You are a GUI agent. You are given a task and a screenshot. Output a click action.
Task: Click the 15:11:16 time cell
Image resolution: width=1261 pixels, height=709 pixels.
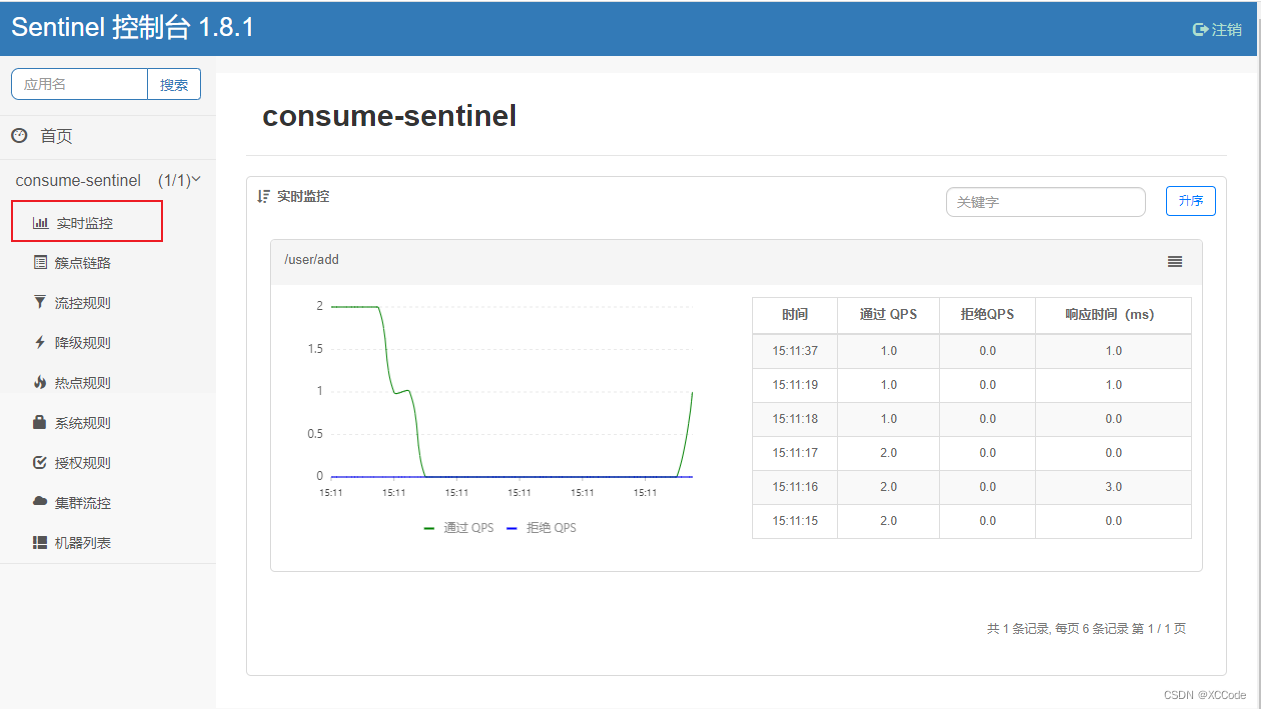pyautogui.click(x=795, y=487)
